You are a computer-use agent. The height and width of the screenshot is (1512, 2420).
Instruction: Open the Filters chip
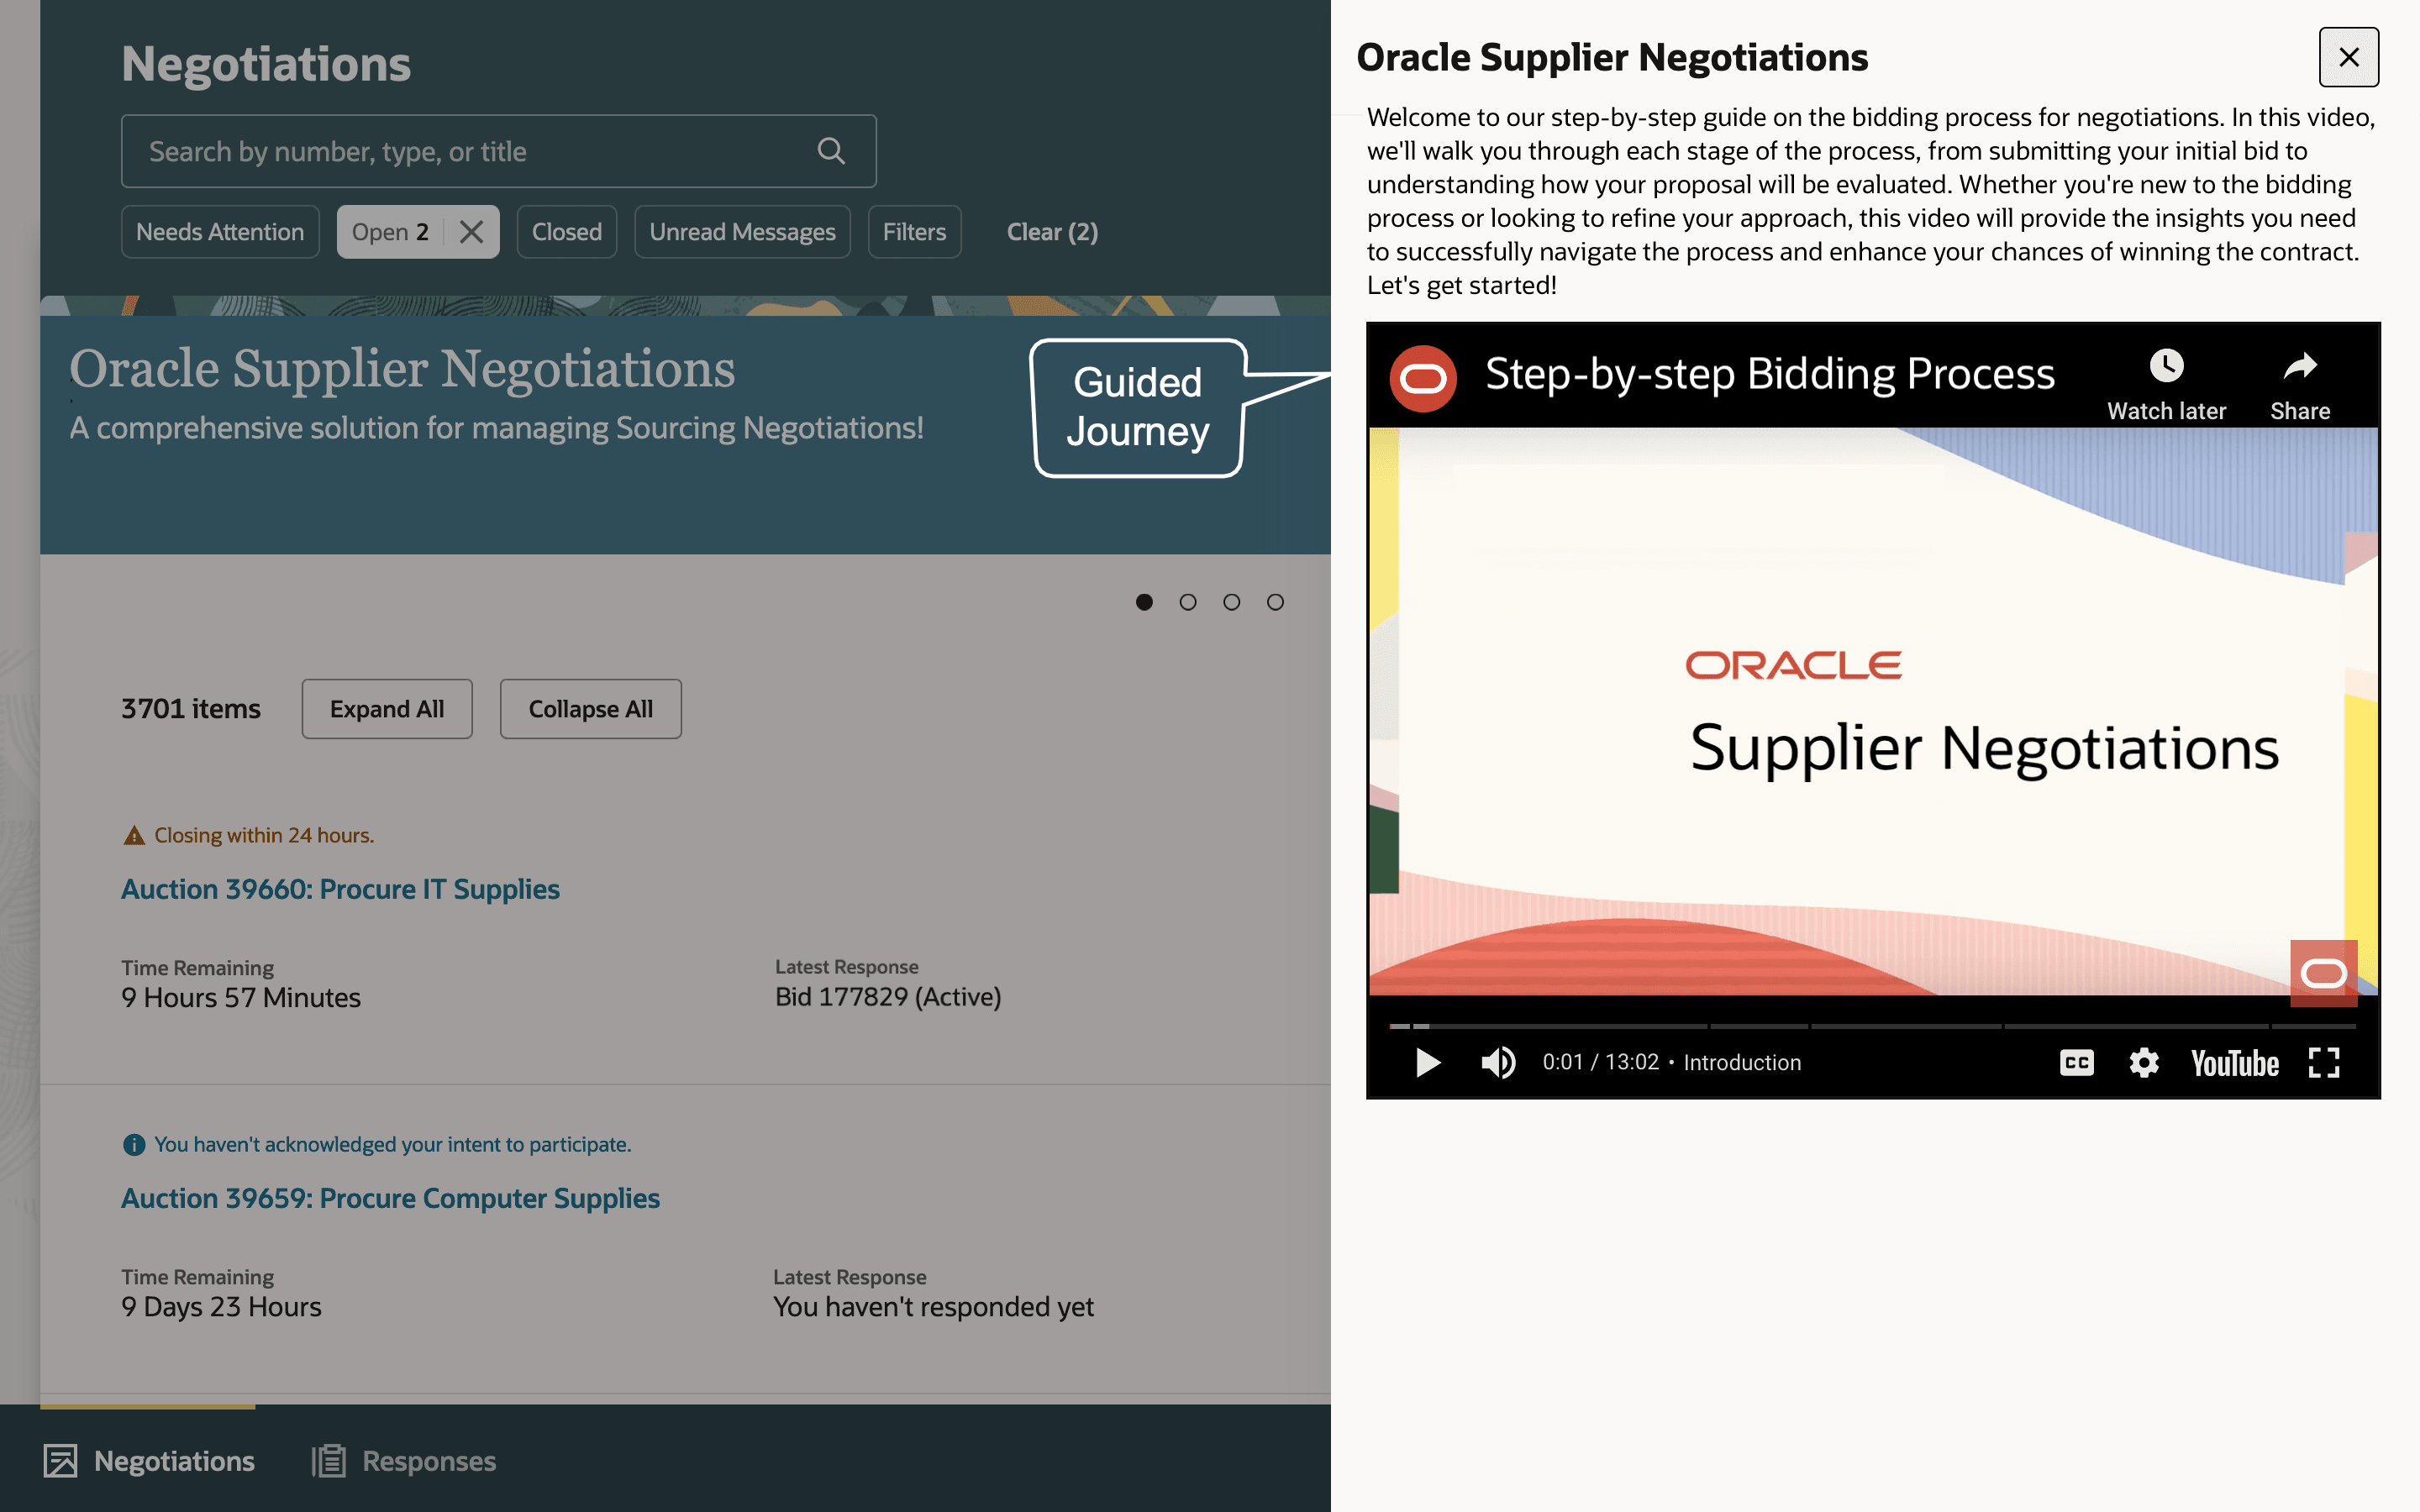pos(914,232)
